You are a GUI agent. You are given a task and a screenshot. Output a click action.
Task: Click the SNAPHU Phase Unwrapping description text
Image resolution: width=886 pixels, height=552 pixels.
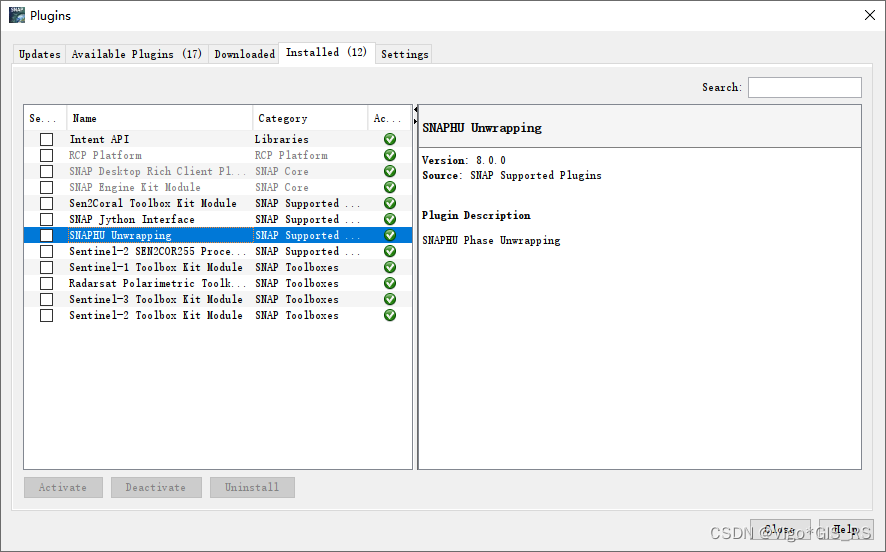click(491, 241)
